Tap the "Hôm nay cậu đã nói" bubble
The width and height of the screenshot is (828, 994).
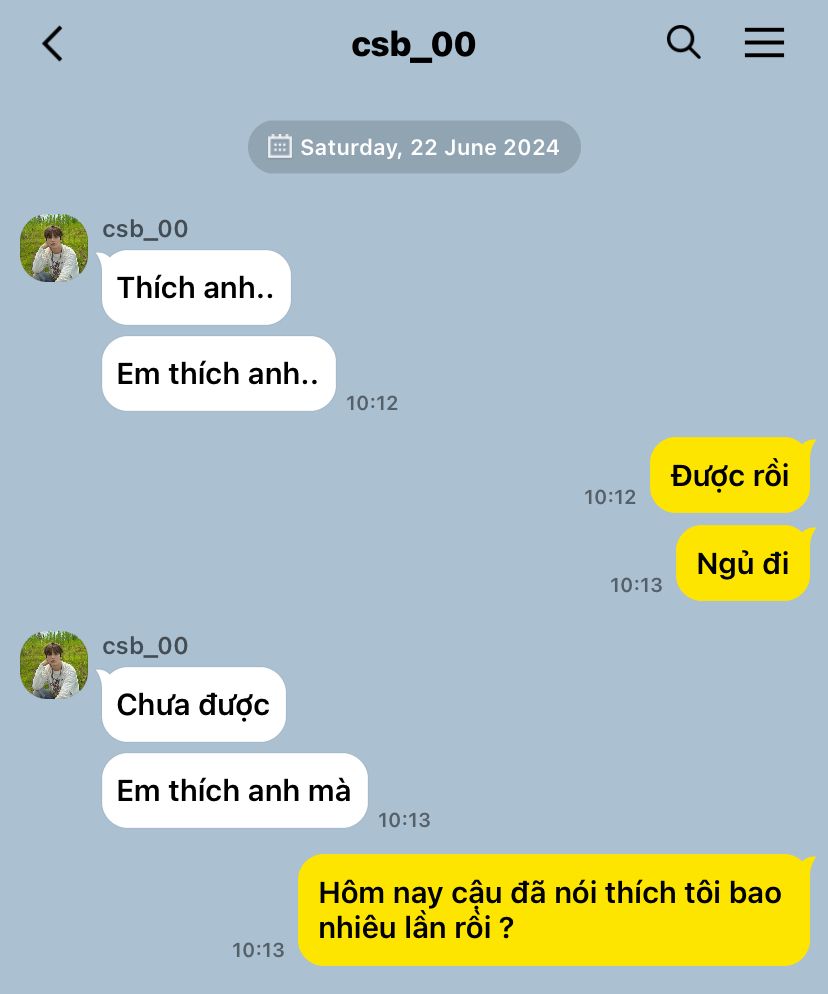pos(555,910)
